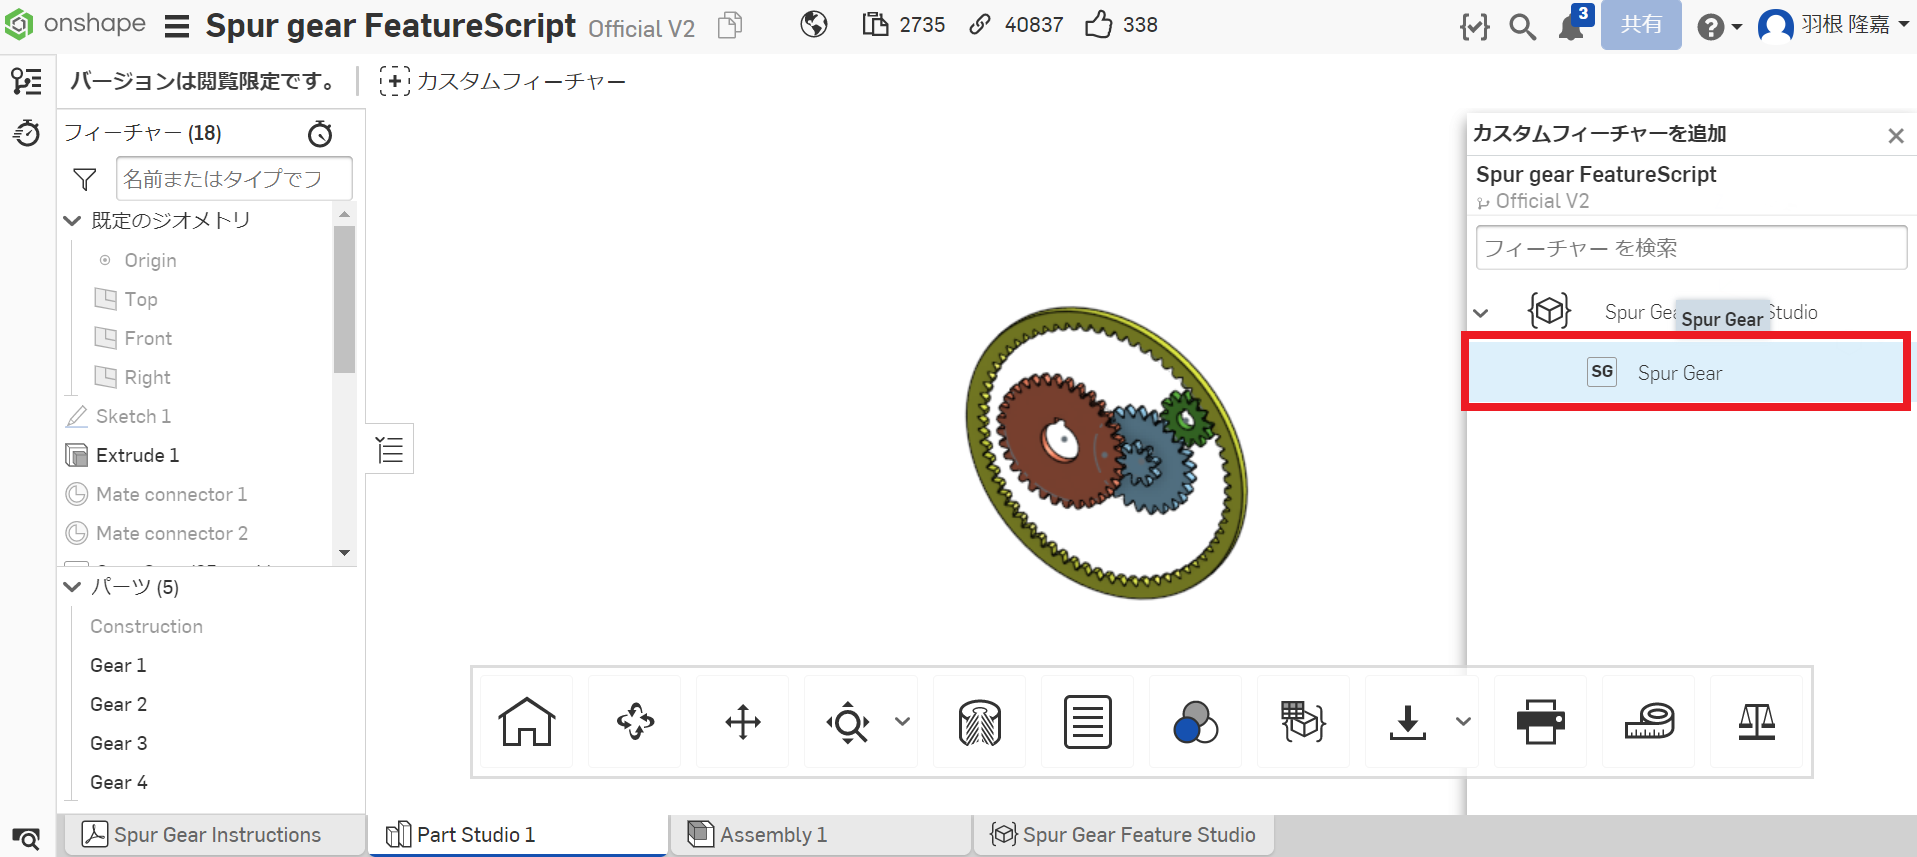The height and width of the screenshot is (857, 1917).
Task: Open the export options dropdown arrow
Action: tap(1463, 722)
